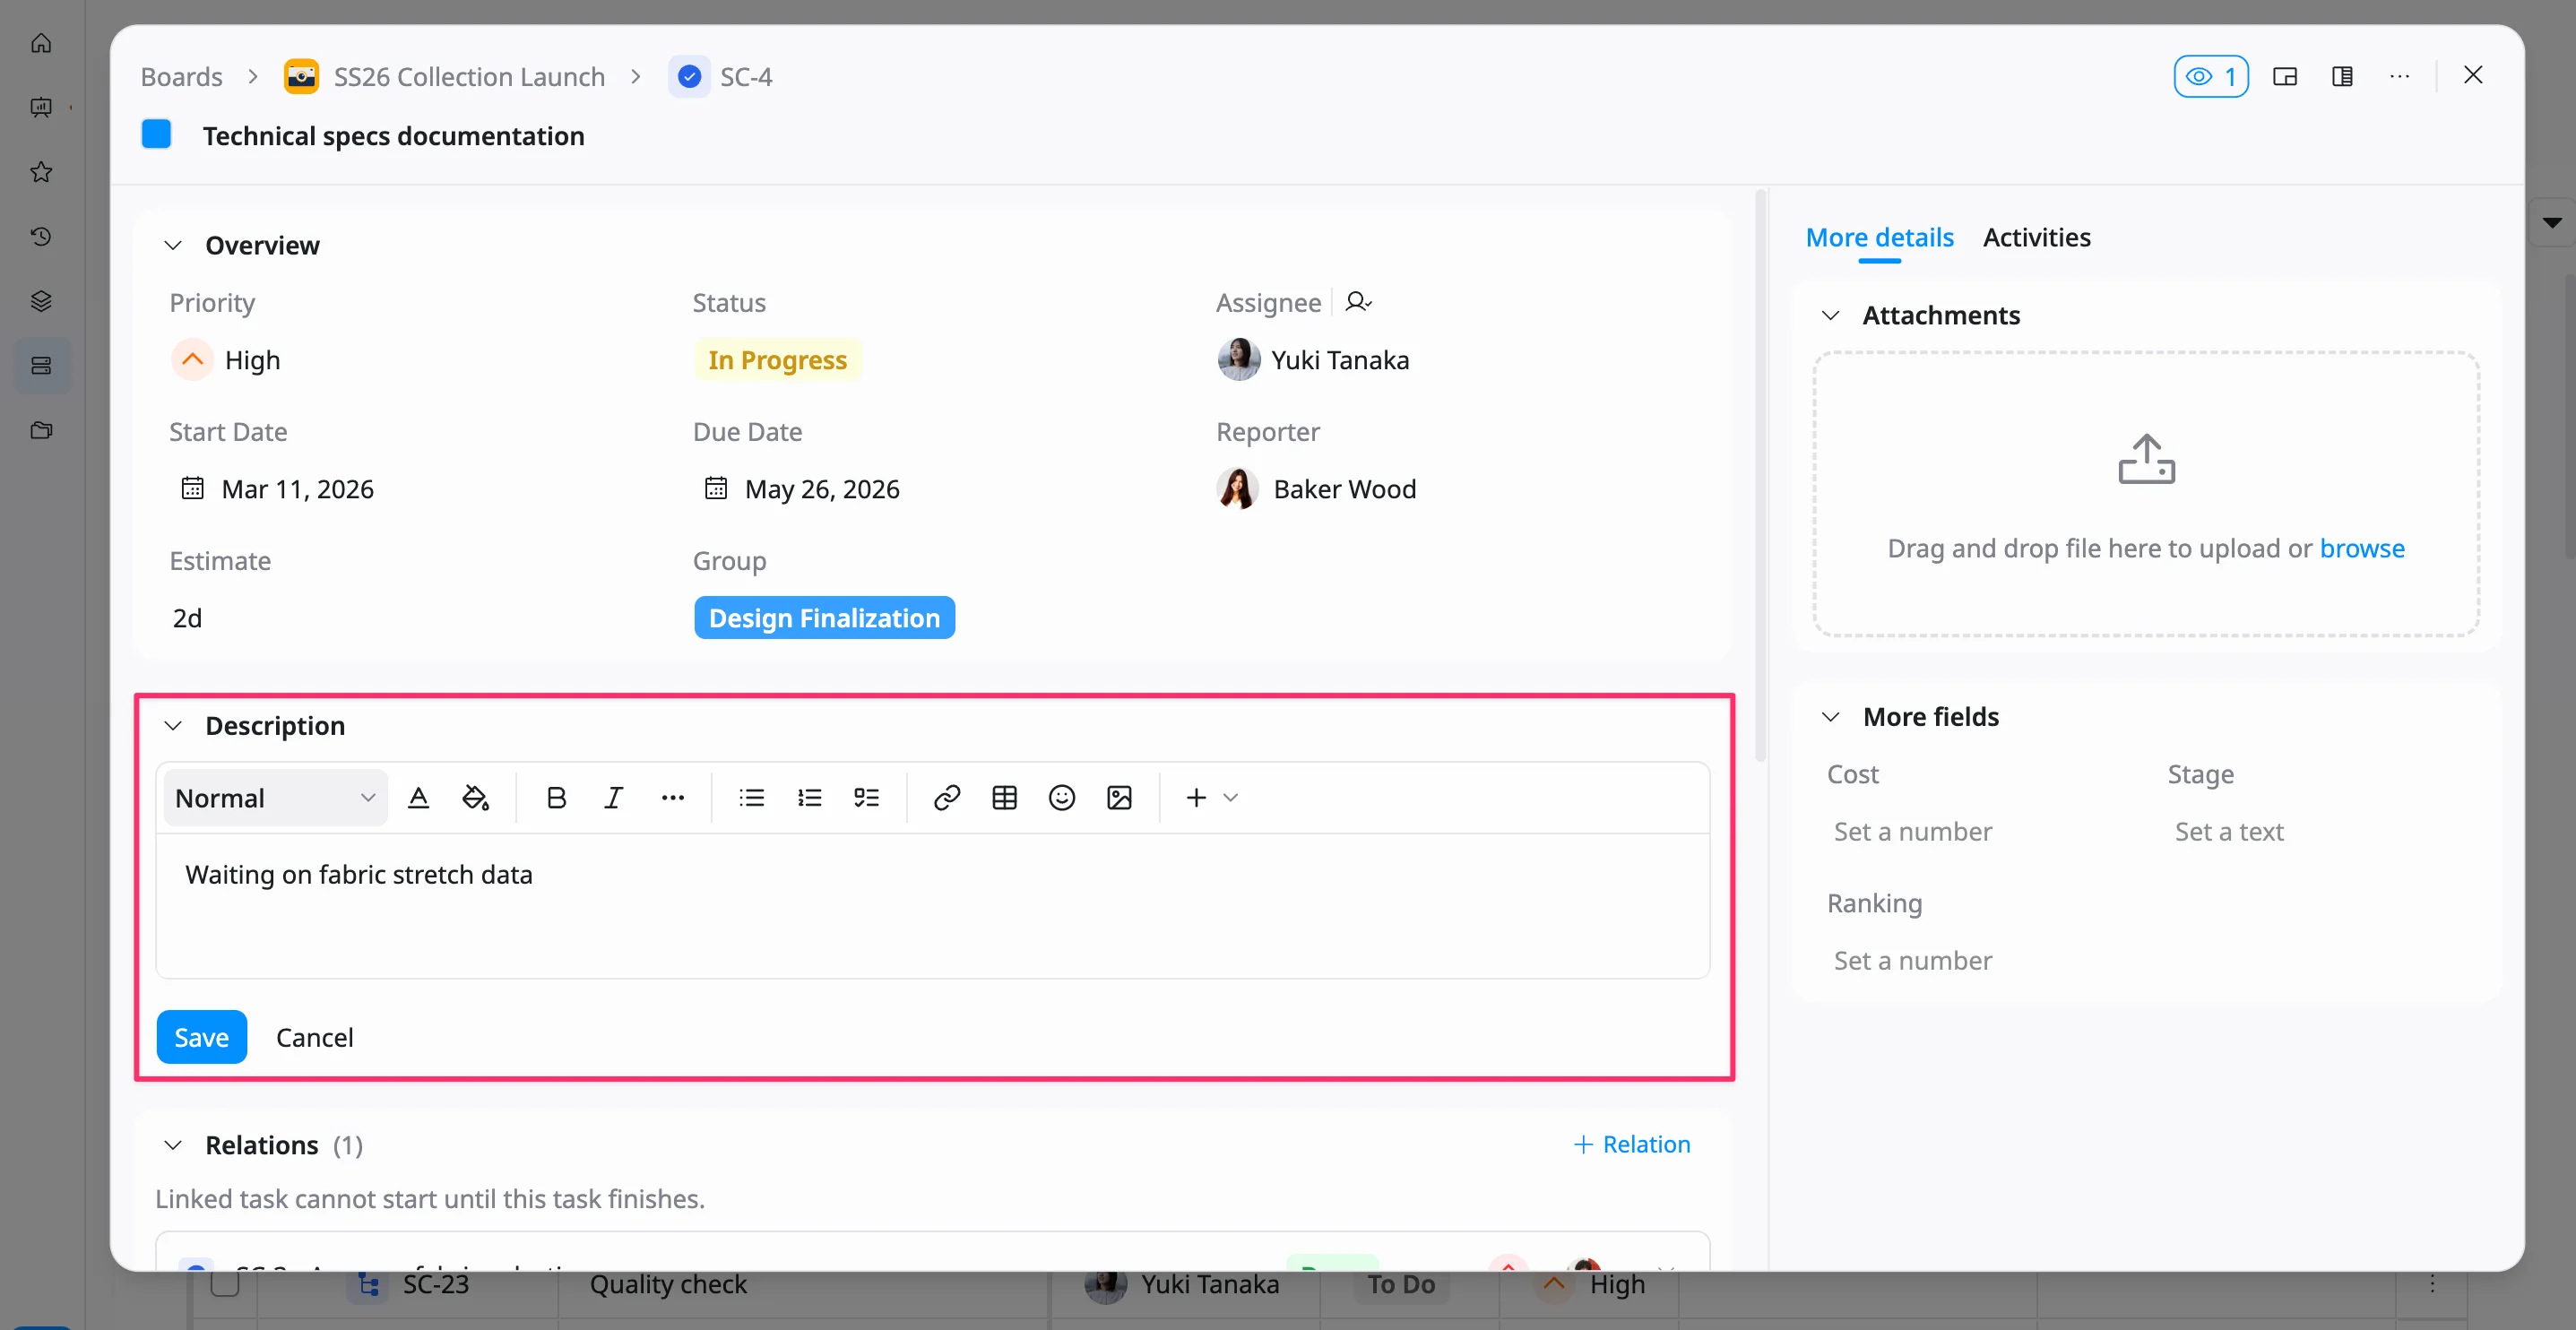This screenshot has width=2576, height=1330.
Task: Open more text formatting options
Action: tap(672, 797)
